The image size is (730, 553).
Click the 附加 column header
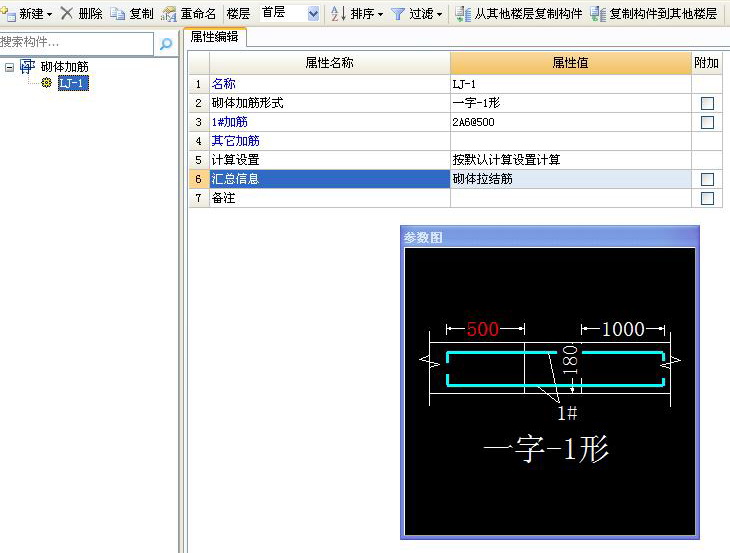pyautogui.click(x=706, y=63)
